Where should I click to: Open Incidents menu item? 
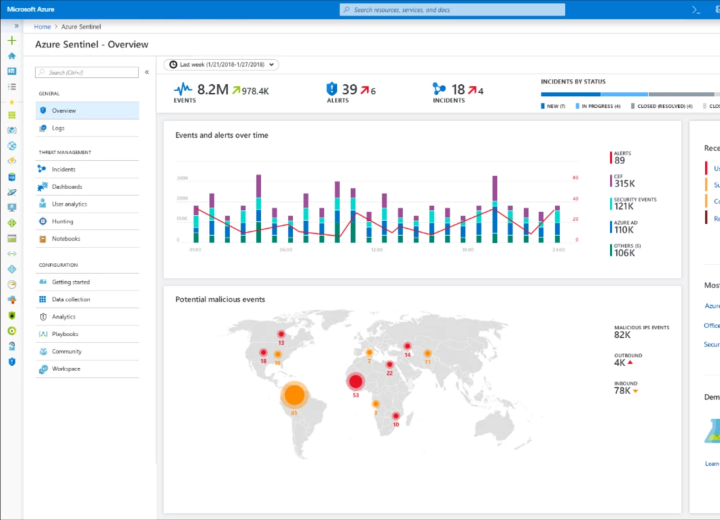(x=87, y=169)
